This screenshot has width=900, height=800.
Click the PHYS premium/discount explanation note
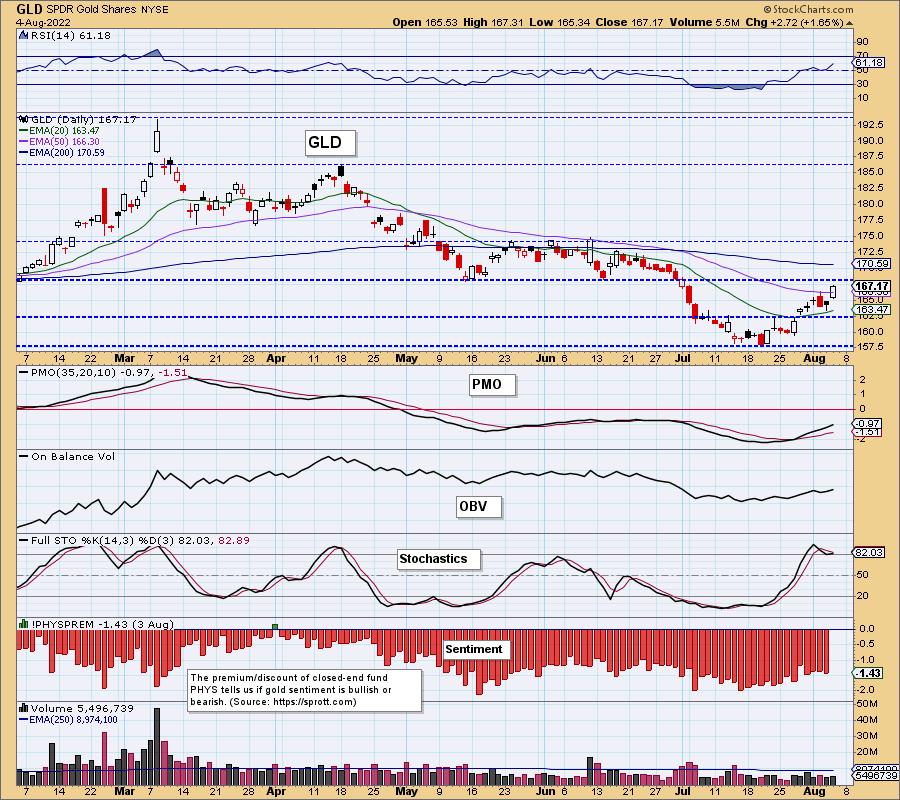point(305,690)
